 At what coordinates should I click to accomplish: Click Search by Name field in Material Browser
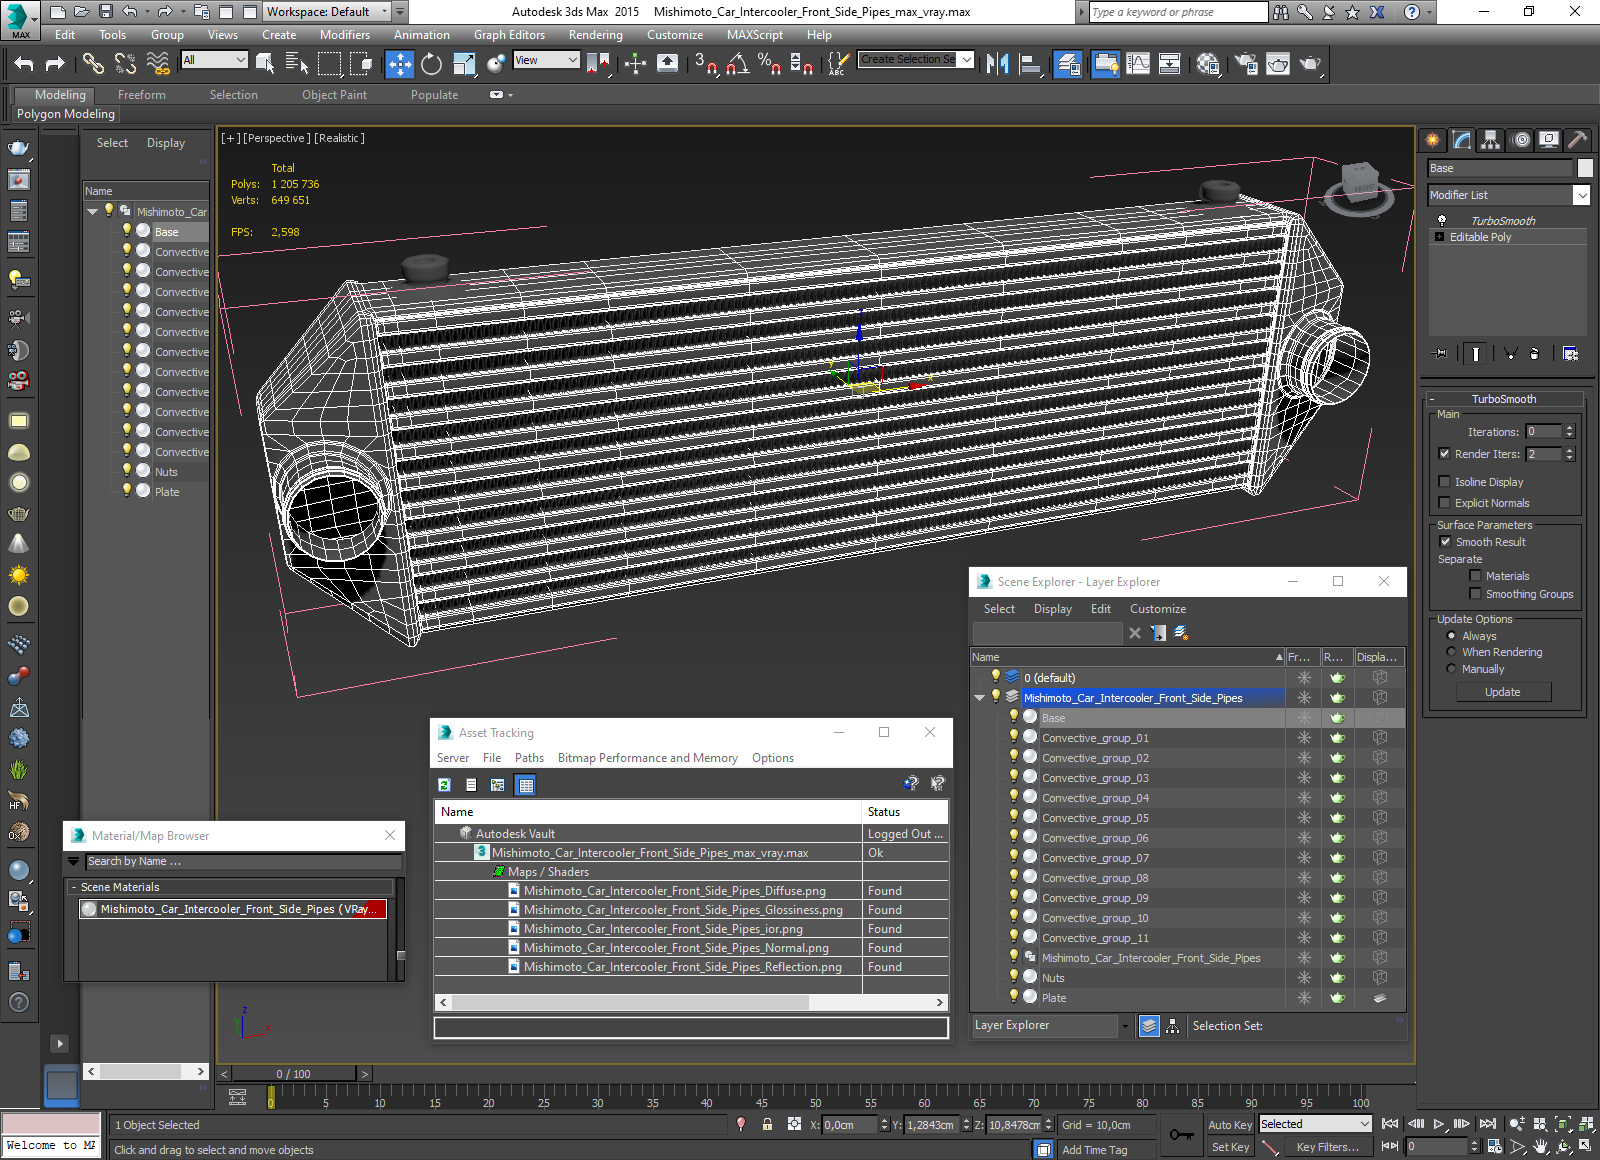point(243,861)
